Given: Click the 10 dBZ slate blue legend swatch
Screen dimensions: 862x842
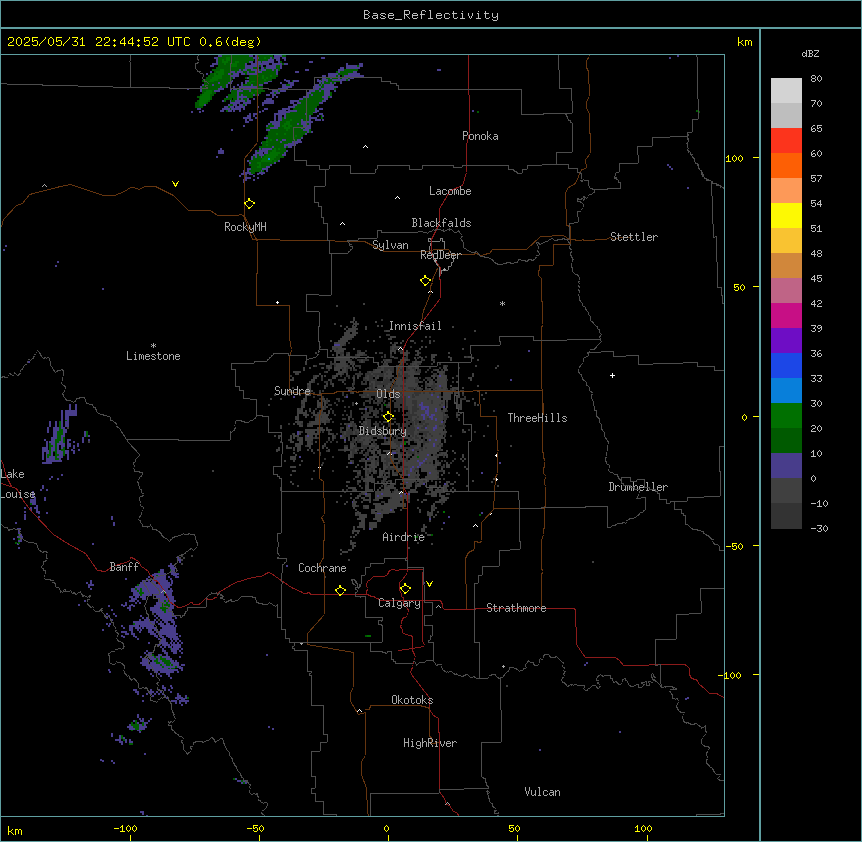Looking at the screenshot, I should click(x=786, y=466).
